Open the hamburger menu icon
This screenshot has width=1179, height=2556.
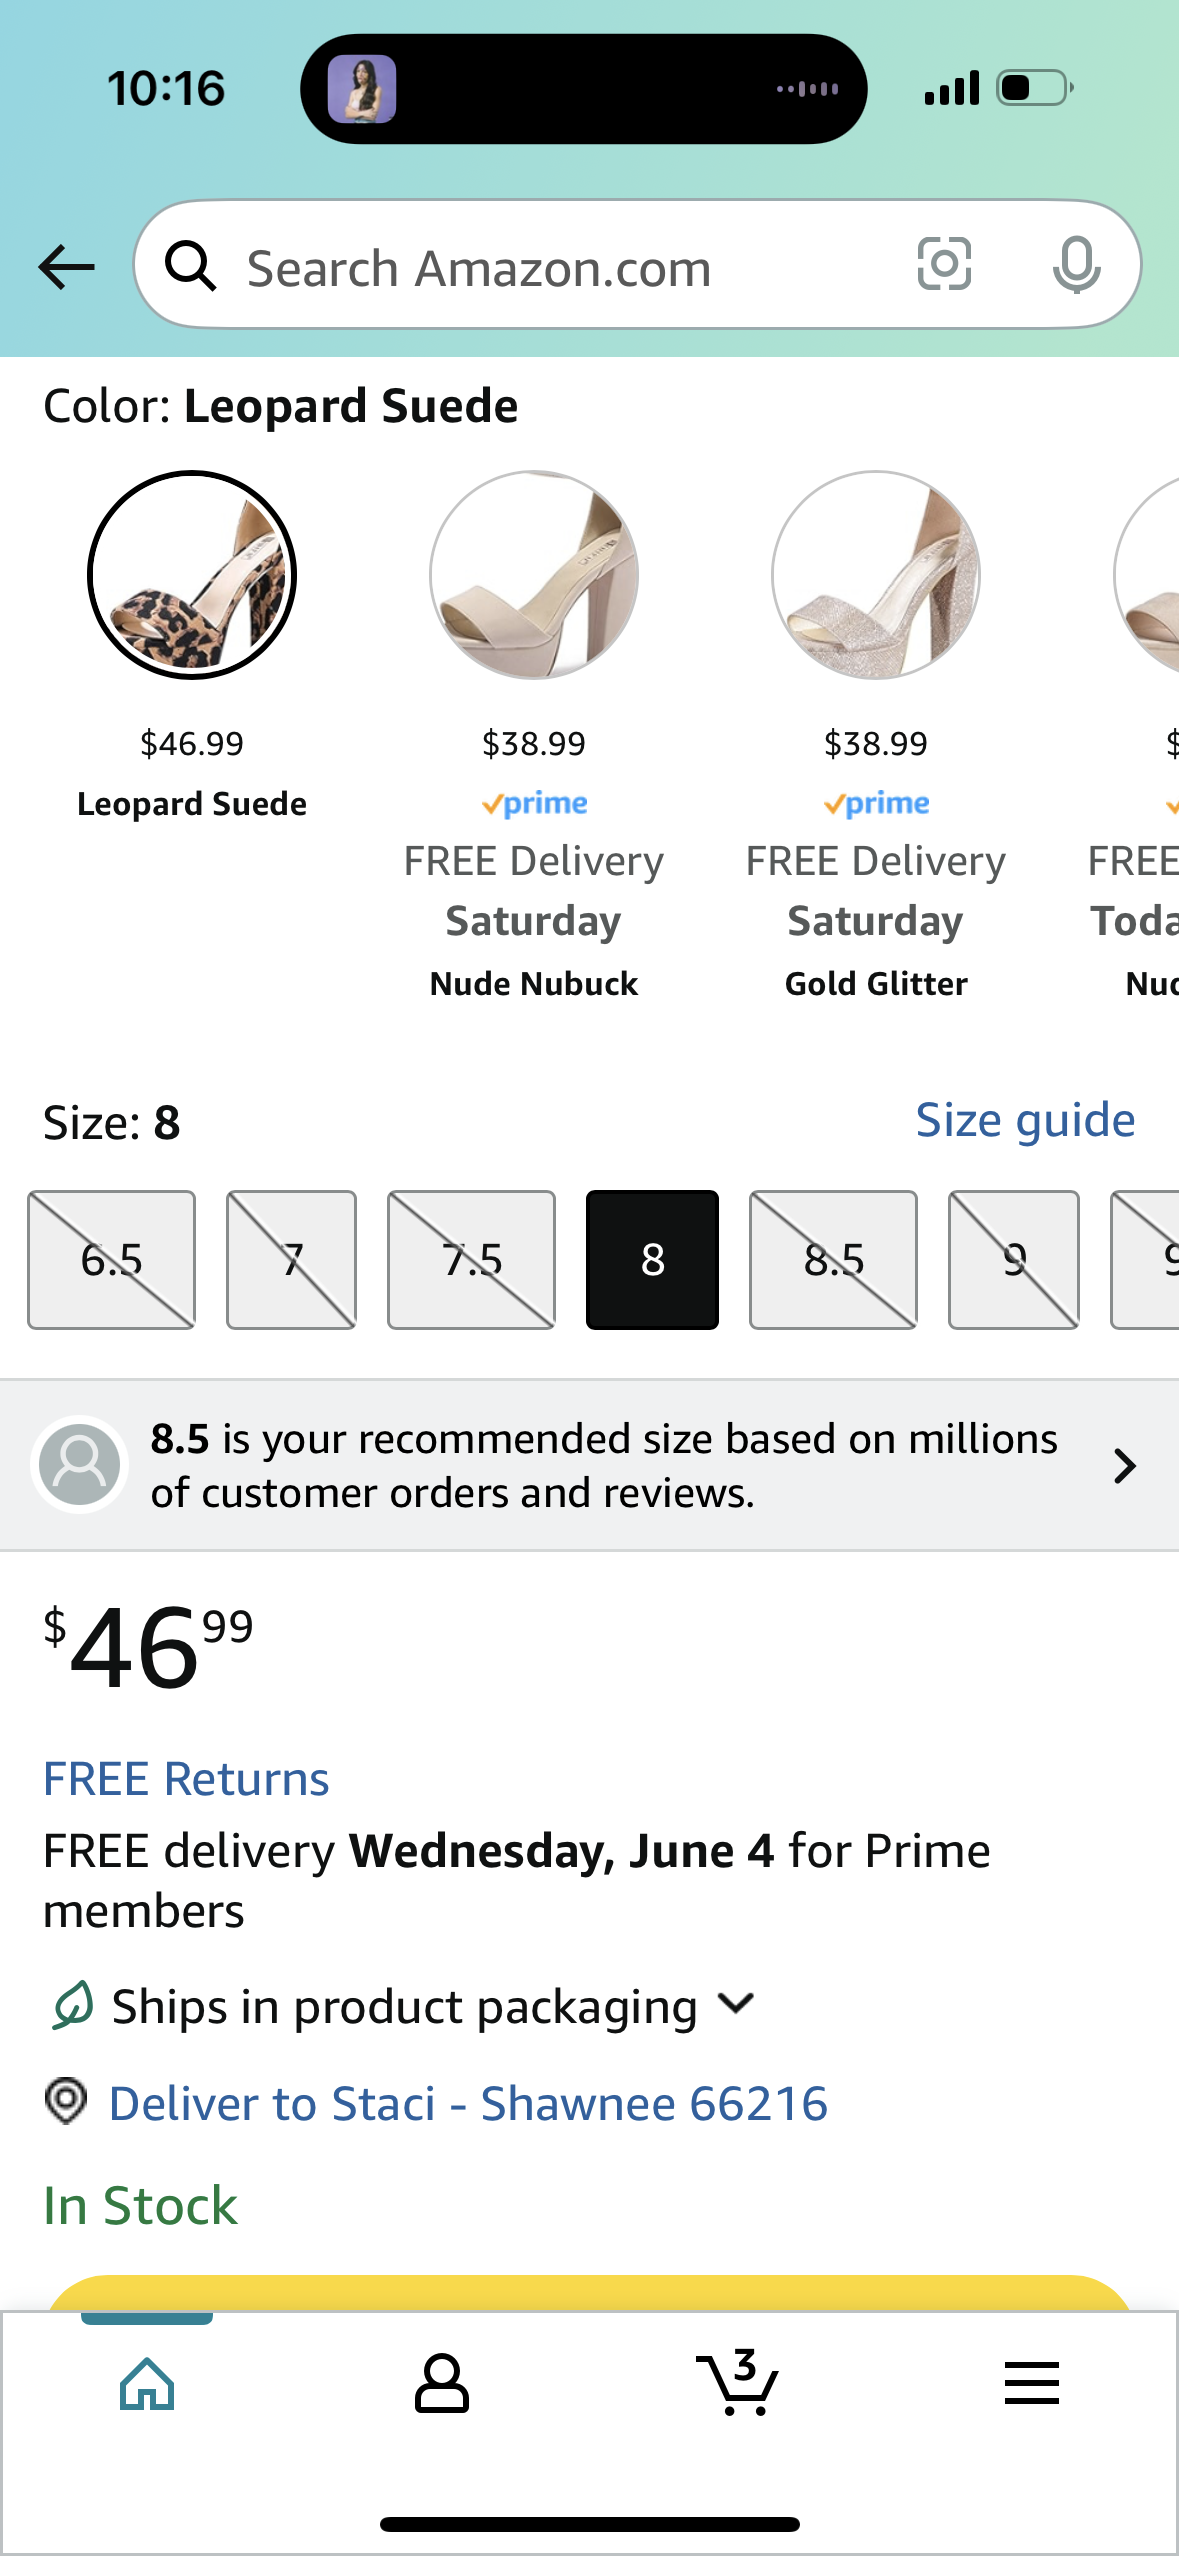click(1031, 2383)
